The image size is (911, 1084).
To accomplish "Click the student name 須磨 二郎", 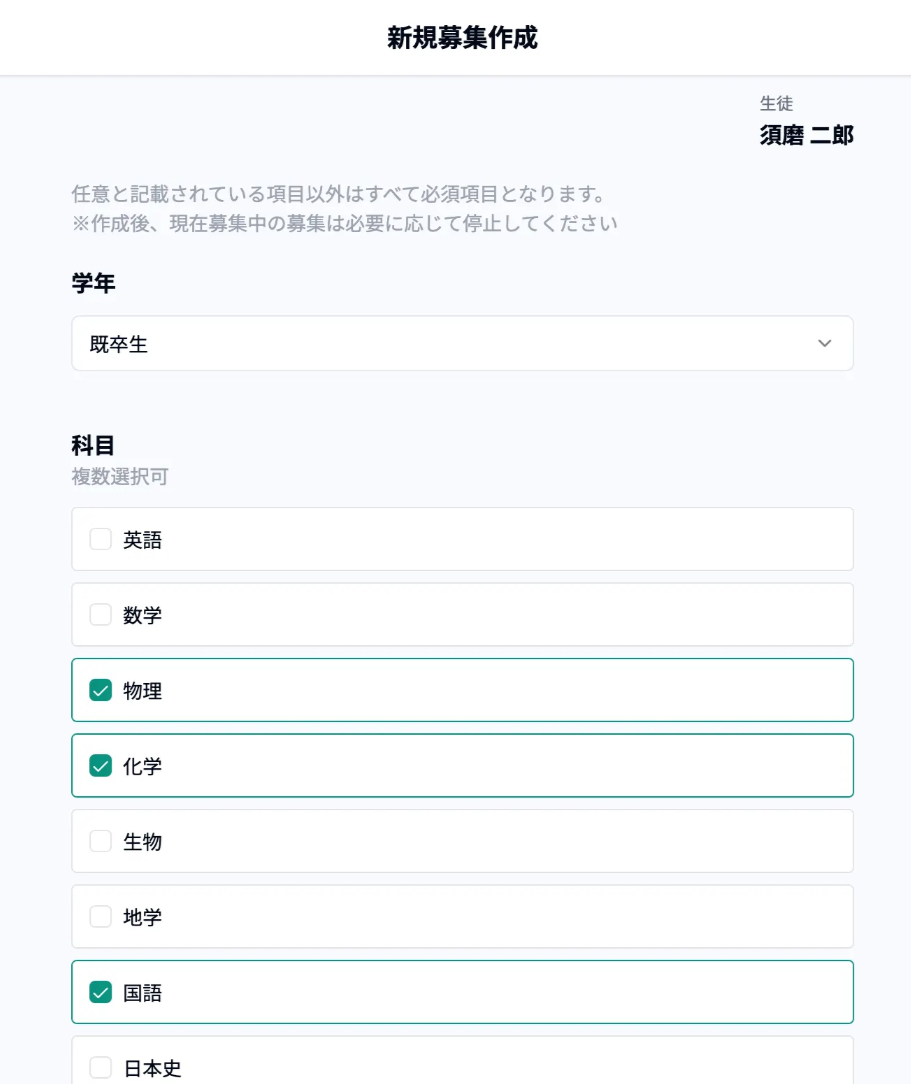I will click(806, 135).
